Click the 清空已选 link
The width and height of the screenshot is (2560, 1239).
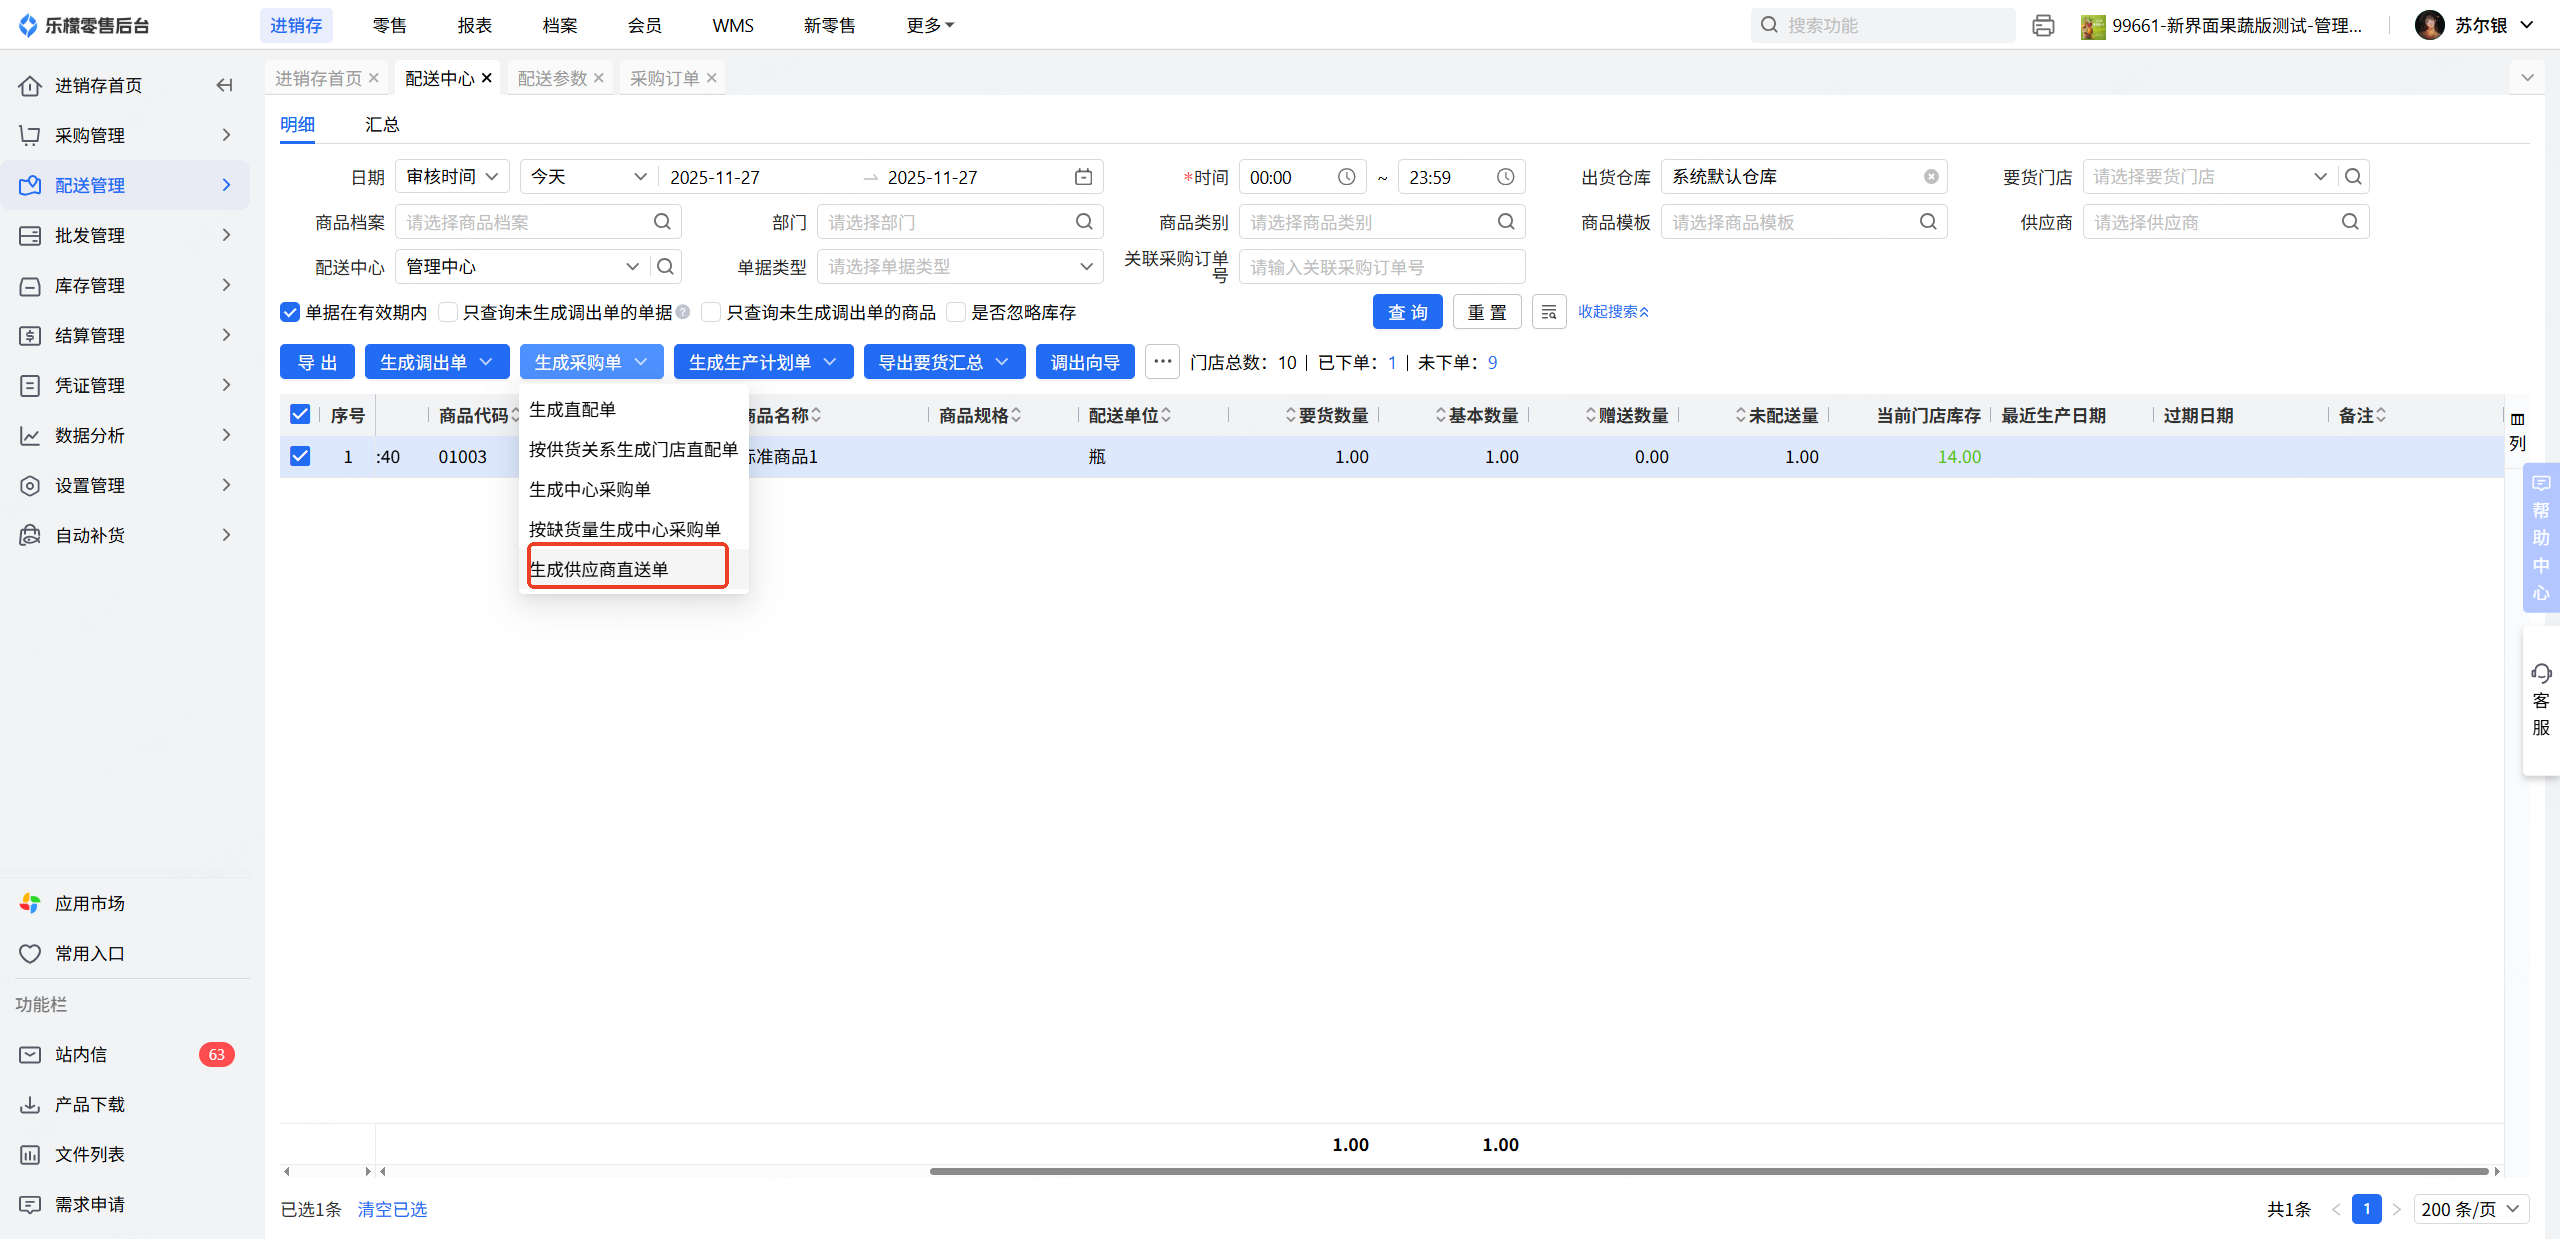click(x=392, y=1209)
